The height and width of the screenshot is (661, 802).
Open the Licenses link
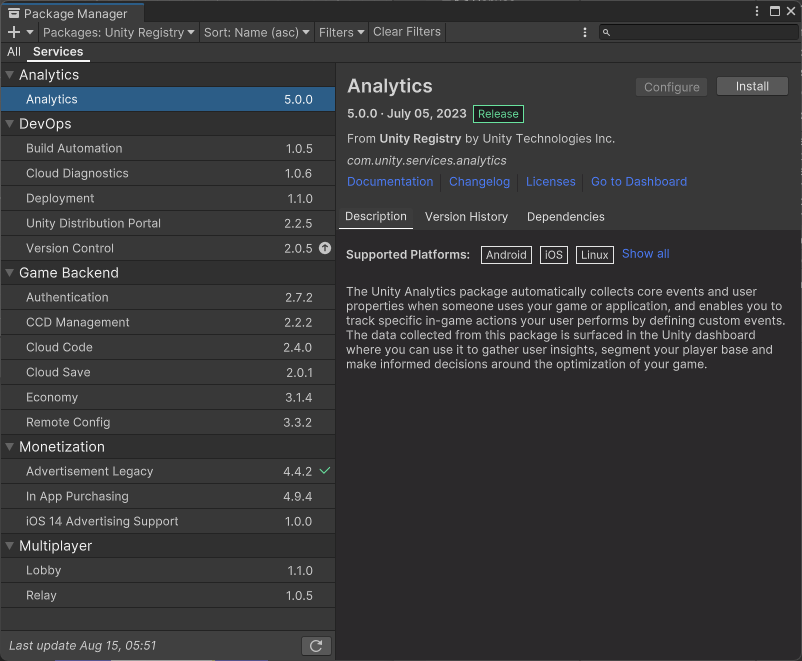[550, 182]
